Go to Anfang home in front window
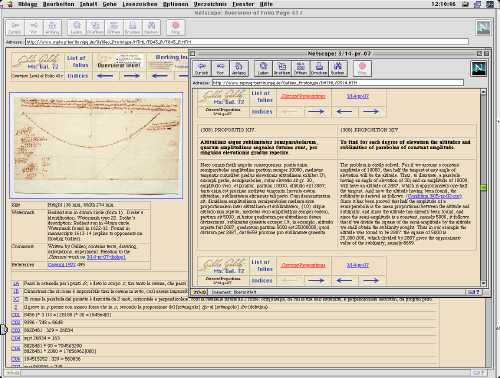 (x=239, y=68)
